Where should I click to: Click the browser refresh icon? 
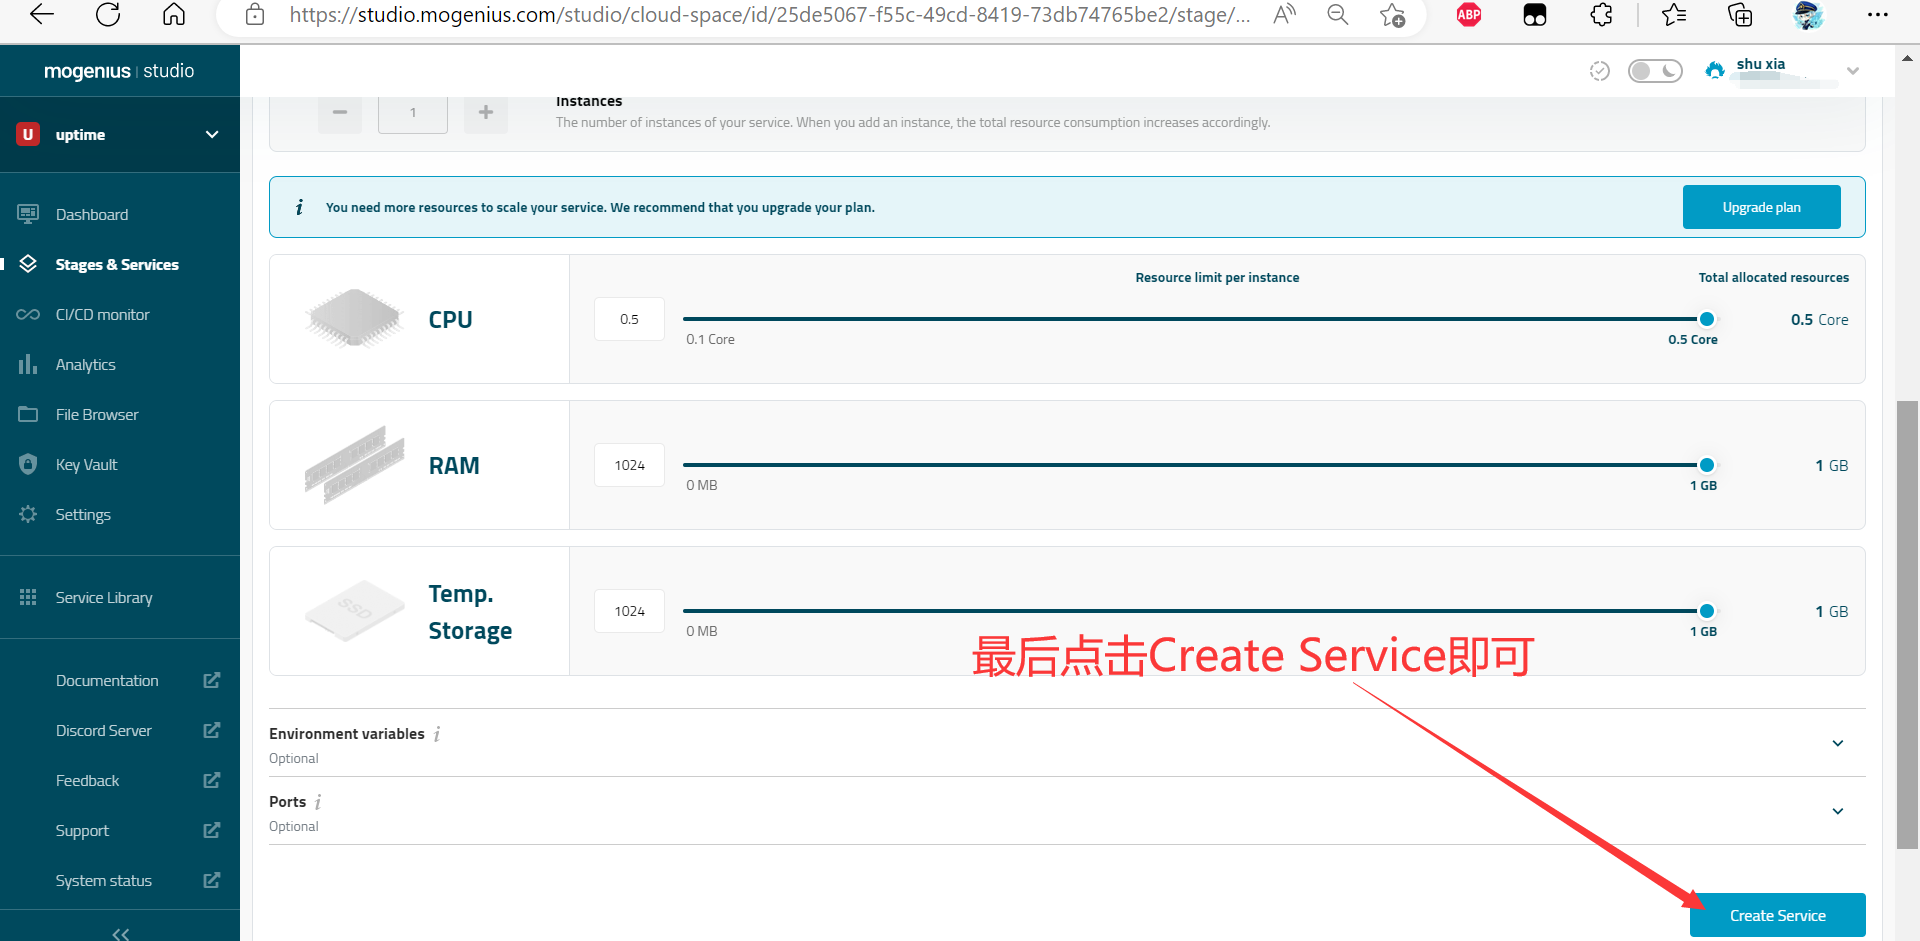point(108,15)
